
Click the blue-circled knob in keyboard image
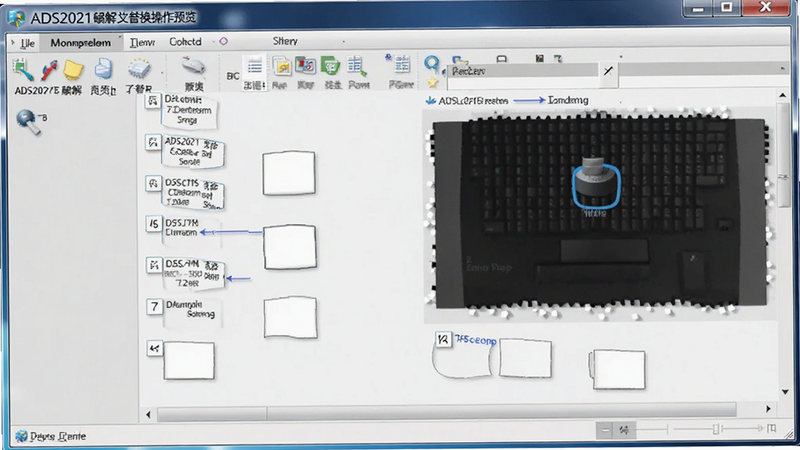595,185
